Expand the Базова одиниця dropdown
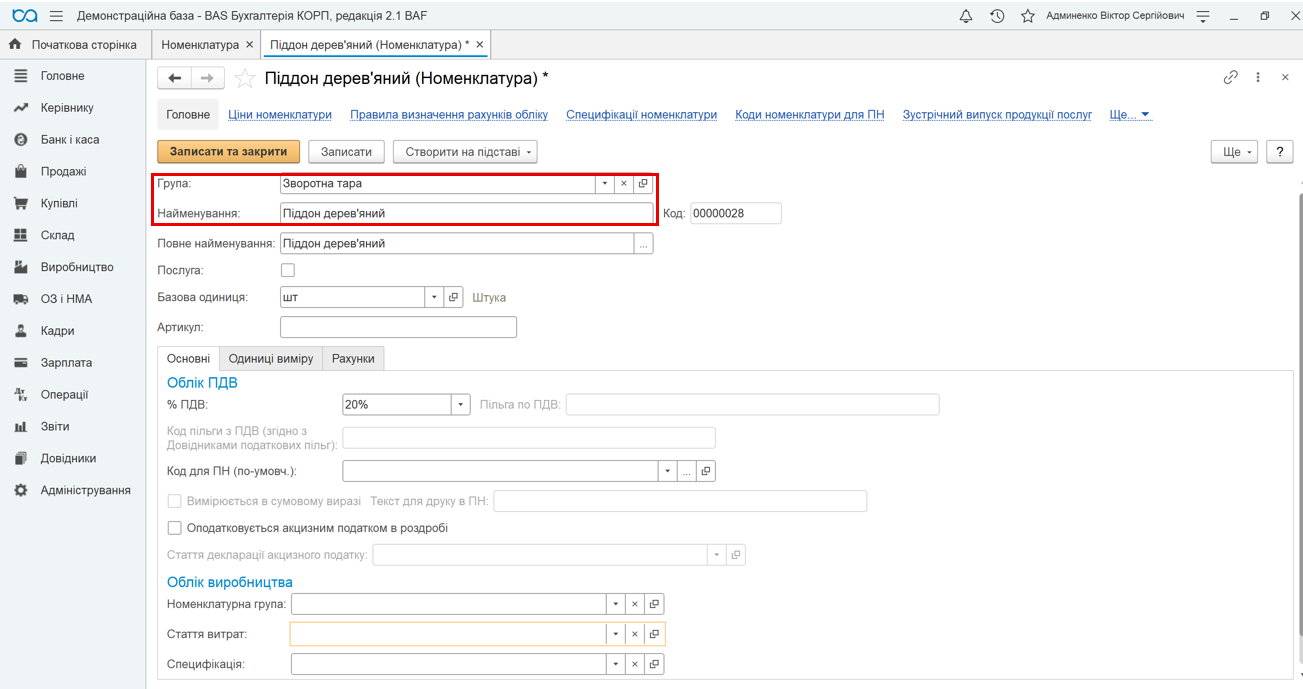 pyautogui.click(x=434, y=297)
